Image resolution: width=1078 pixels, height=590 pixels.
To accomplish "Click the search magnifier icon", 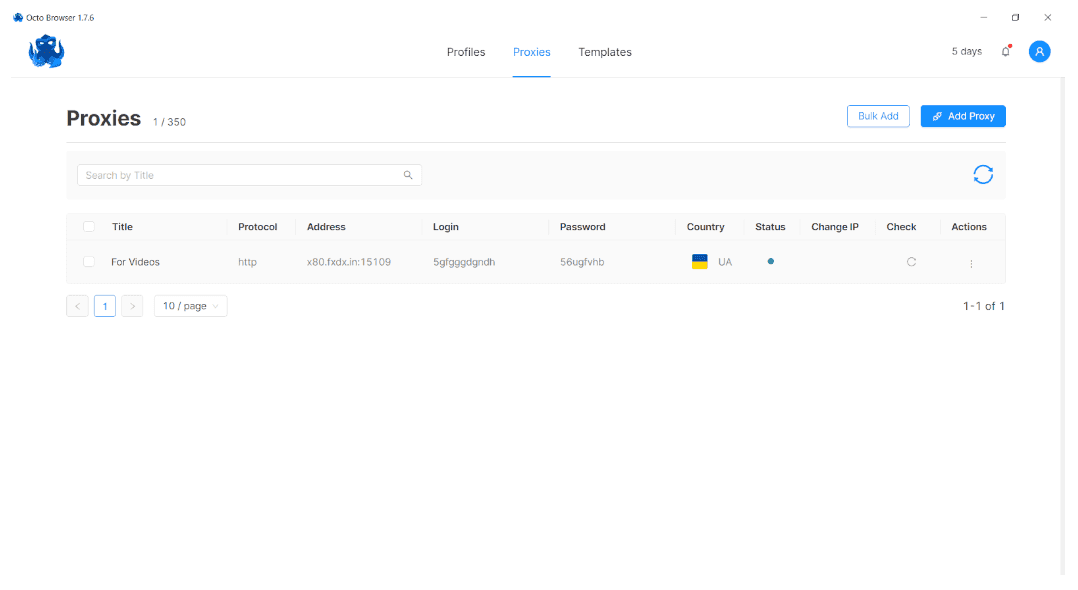I will pos(408,175).
